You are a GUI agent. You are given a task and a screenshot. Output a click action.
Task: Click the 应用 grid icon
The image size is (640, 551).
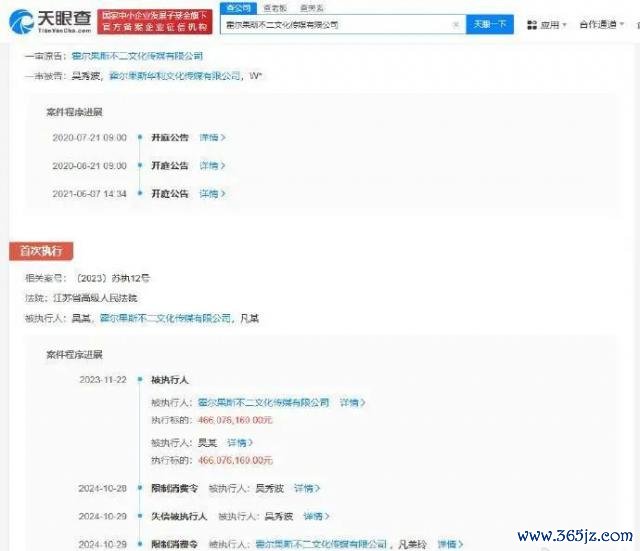pyautogui.click(x=532, y=25)
